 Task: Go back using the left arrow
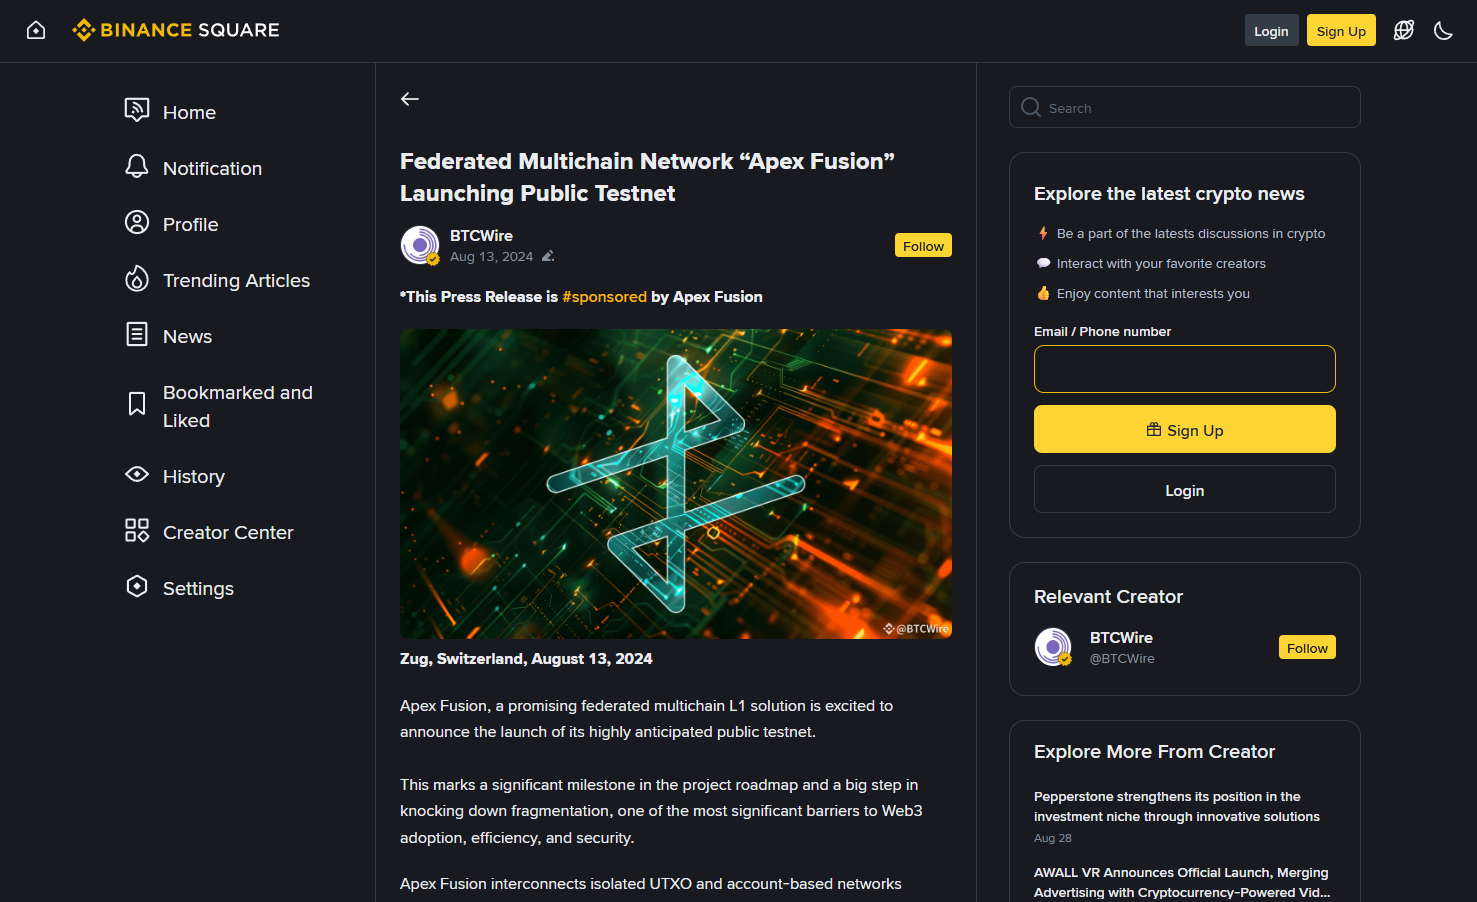410,99
